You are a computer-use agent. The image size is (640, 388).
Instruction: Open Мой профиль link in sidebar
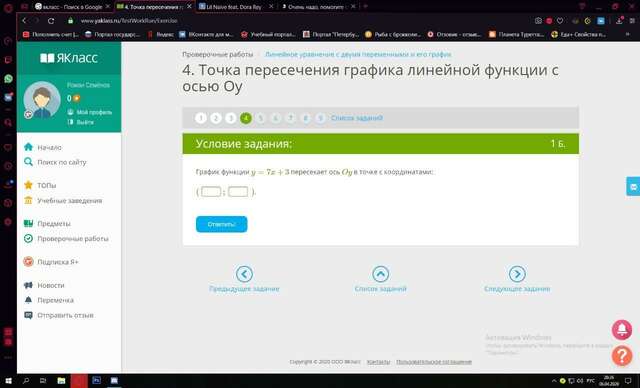(x=94, y=112)
